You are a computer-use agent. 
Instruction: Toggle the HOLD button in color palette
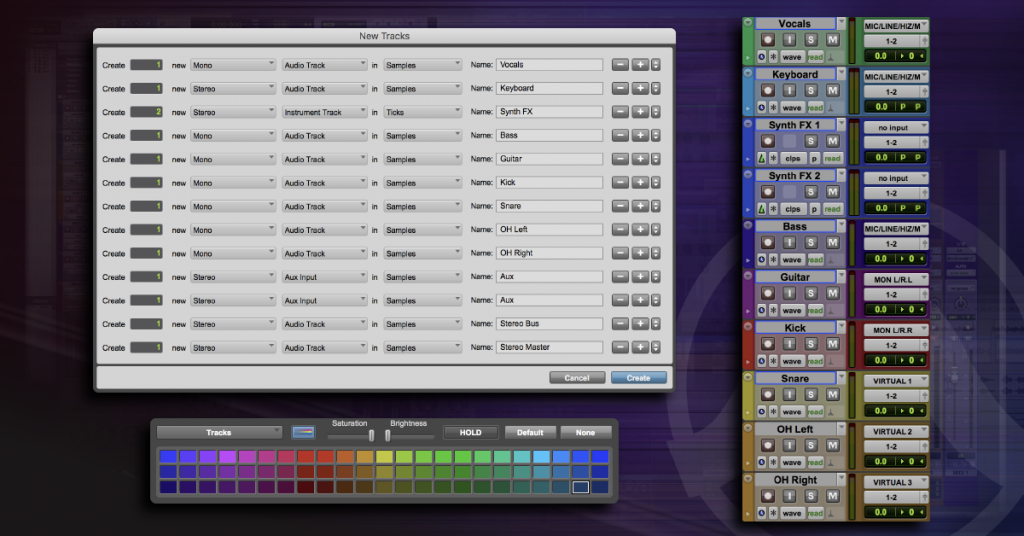click(x=470, y=433)
